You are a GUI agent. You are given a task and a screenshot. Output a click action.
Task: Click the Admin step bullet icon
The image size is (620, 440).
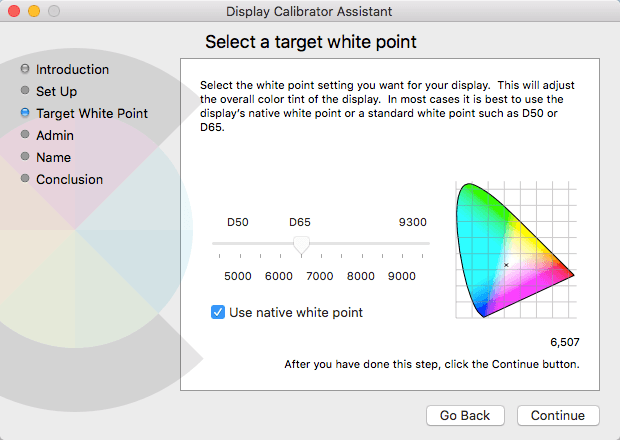point(25,135)
